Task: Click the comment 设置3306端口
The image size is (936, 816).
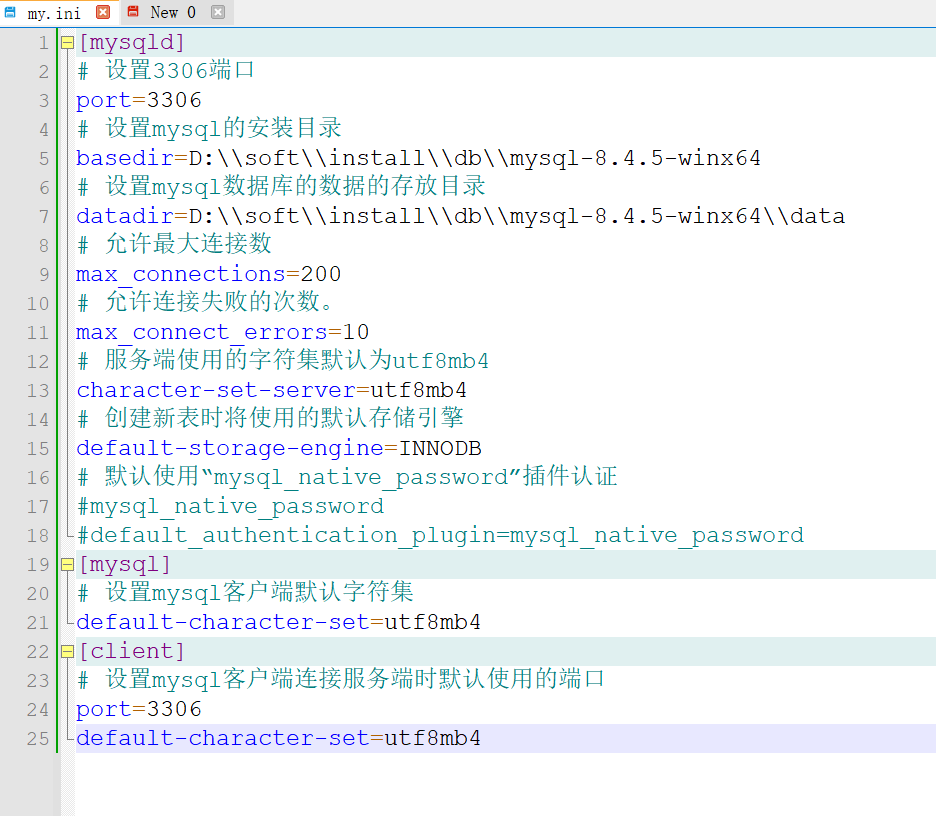Action: (x=165, y=71)
